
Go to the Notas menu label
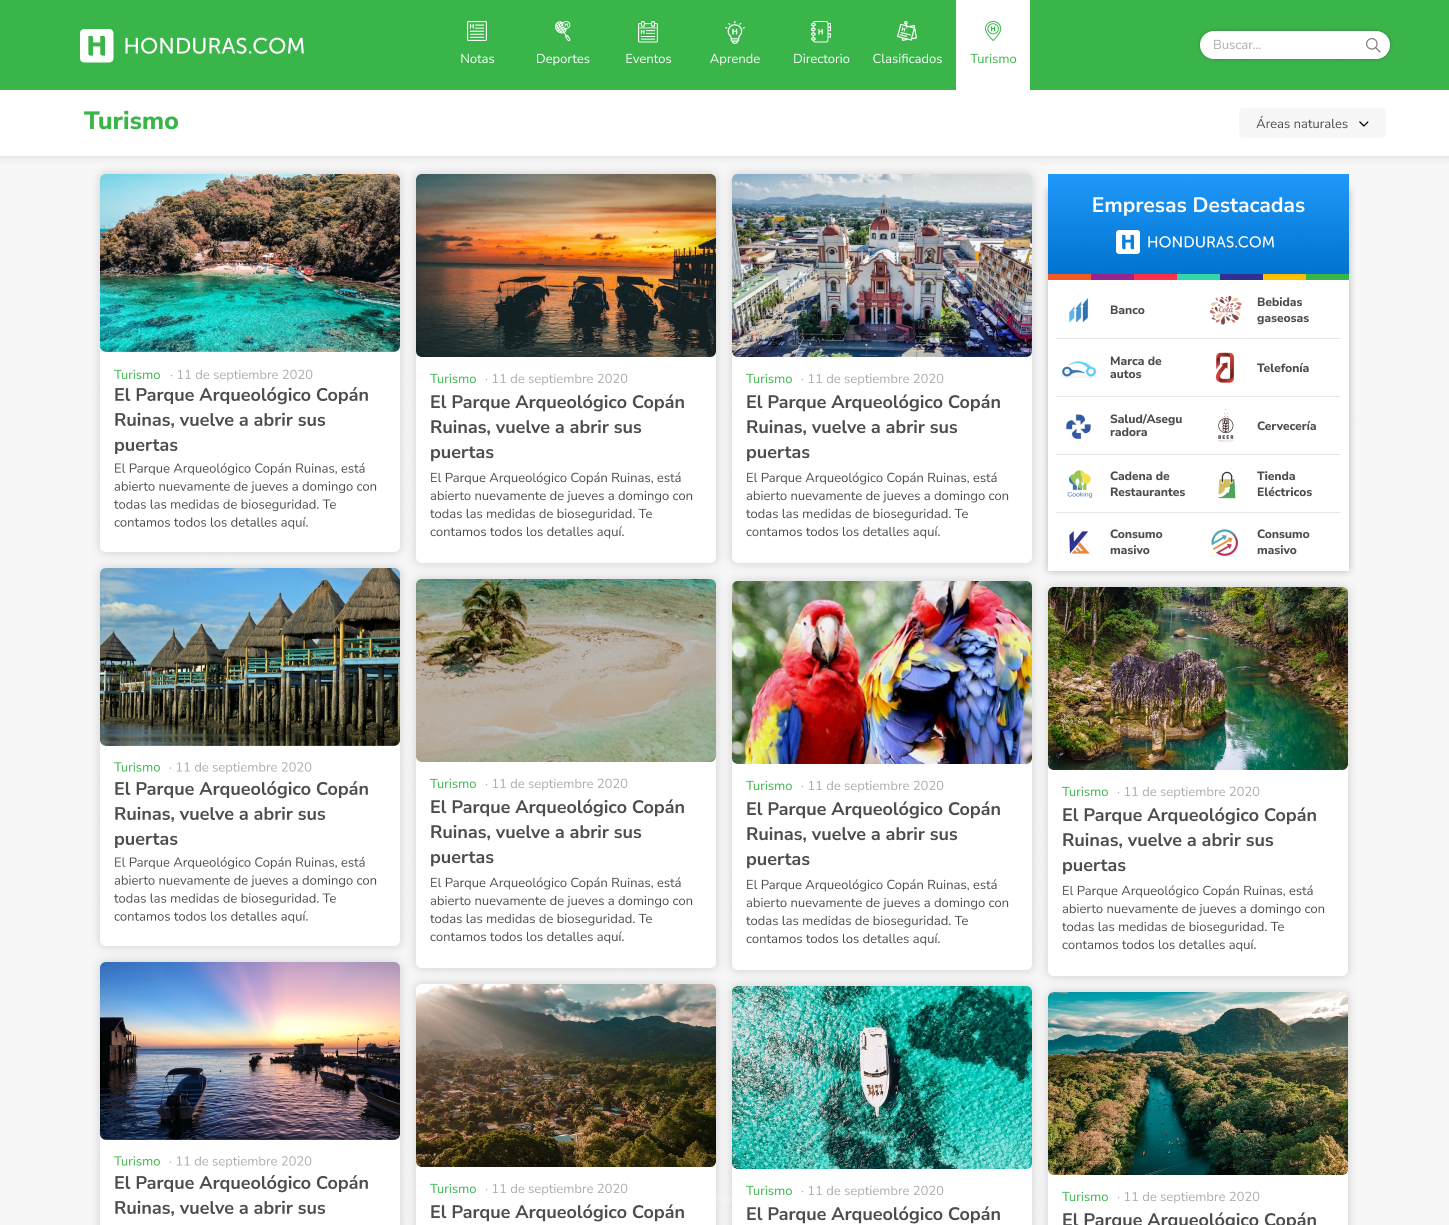(x=477, y=59)
